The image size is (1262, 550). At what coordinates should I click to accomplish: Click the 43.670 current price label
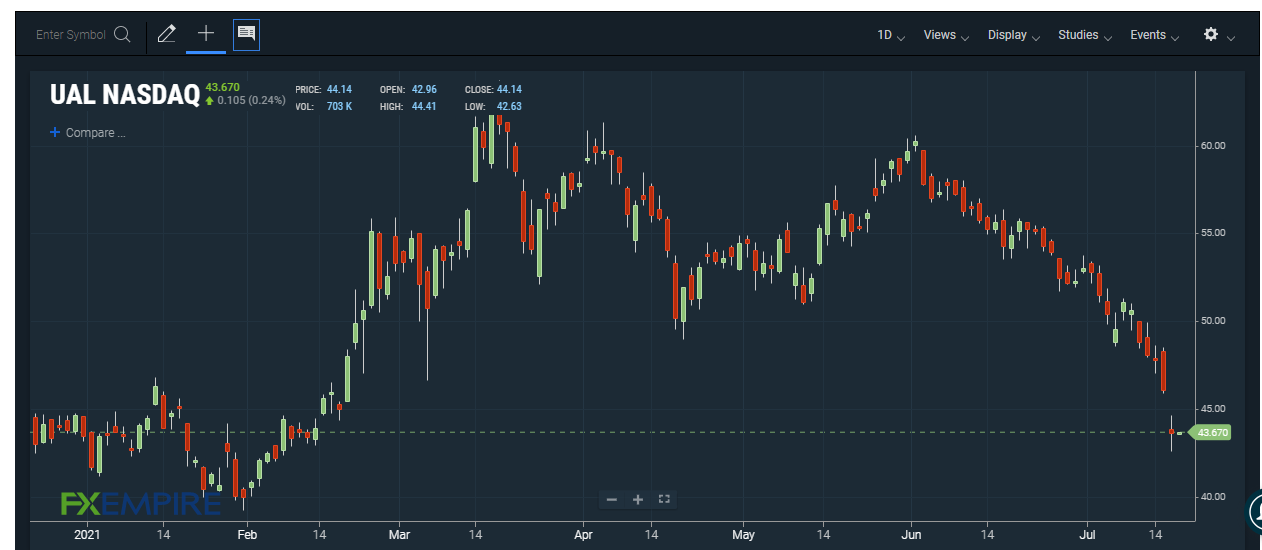tap(1212, 433)
